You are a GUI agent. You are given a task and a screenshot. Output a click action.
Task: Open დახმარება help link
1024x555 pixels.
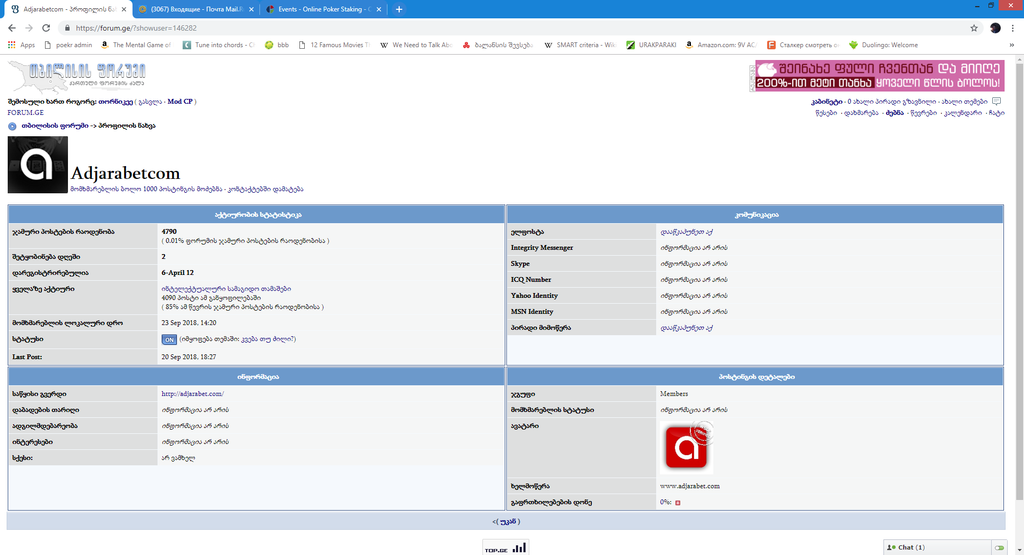(861, 113)
